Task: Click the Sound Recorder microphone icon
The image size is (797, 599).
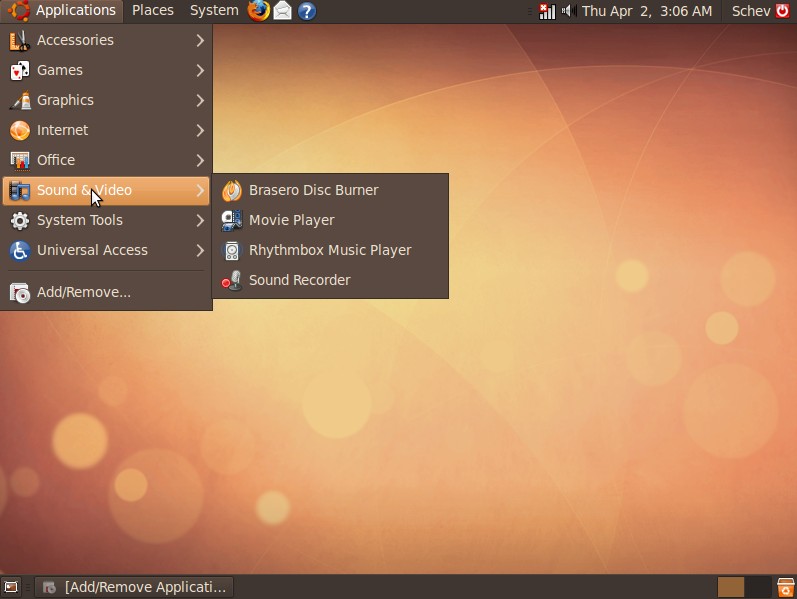Action: coord(232,281)
